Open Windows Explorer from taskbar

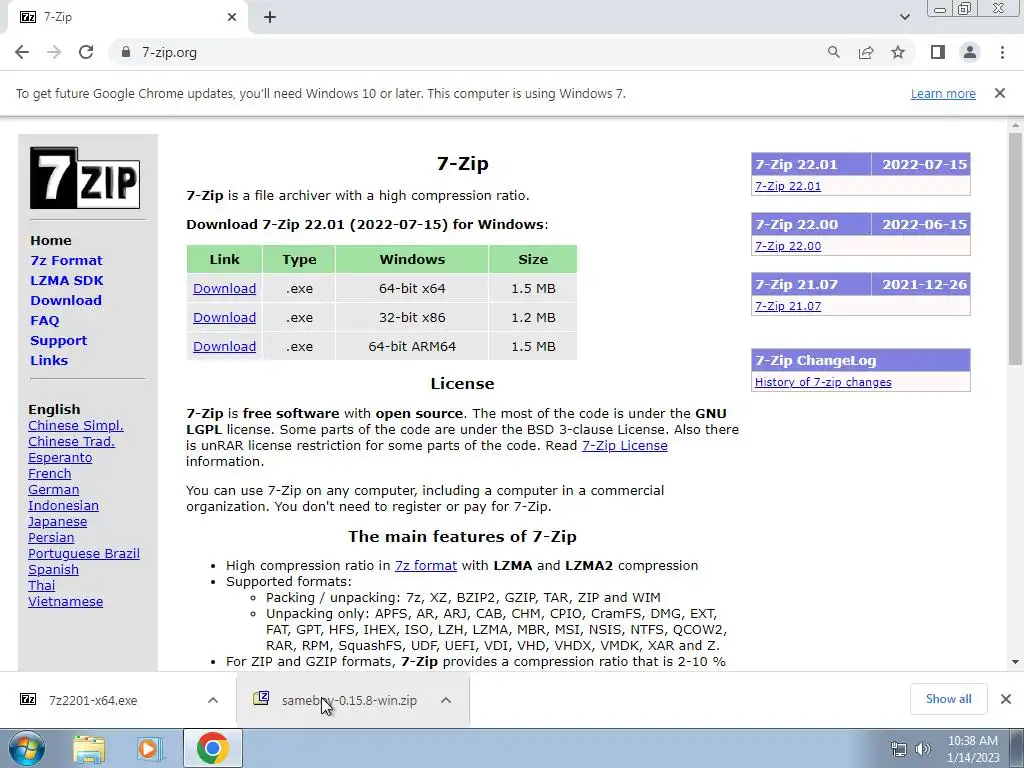click(89, 748)
